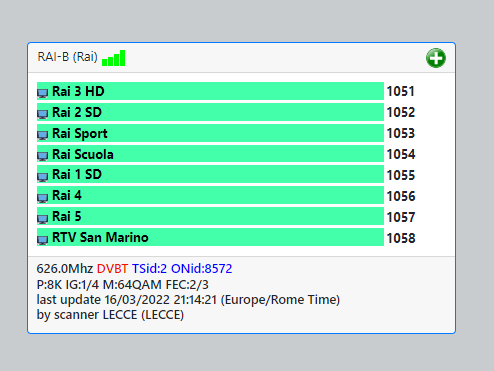This screenshot has height=371, width=494.
Task: Click the green plus icon
Action: click(x=436, y=58)
